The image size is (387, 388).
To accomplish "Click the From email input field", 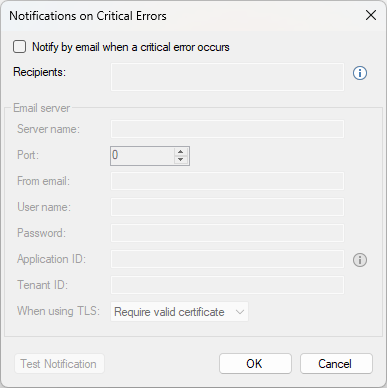I will point(227,181).
